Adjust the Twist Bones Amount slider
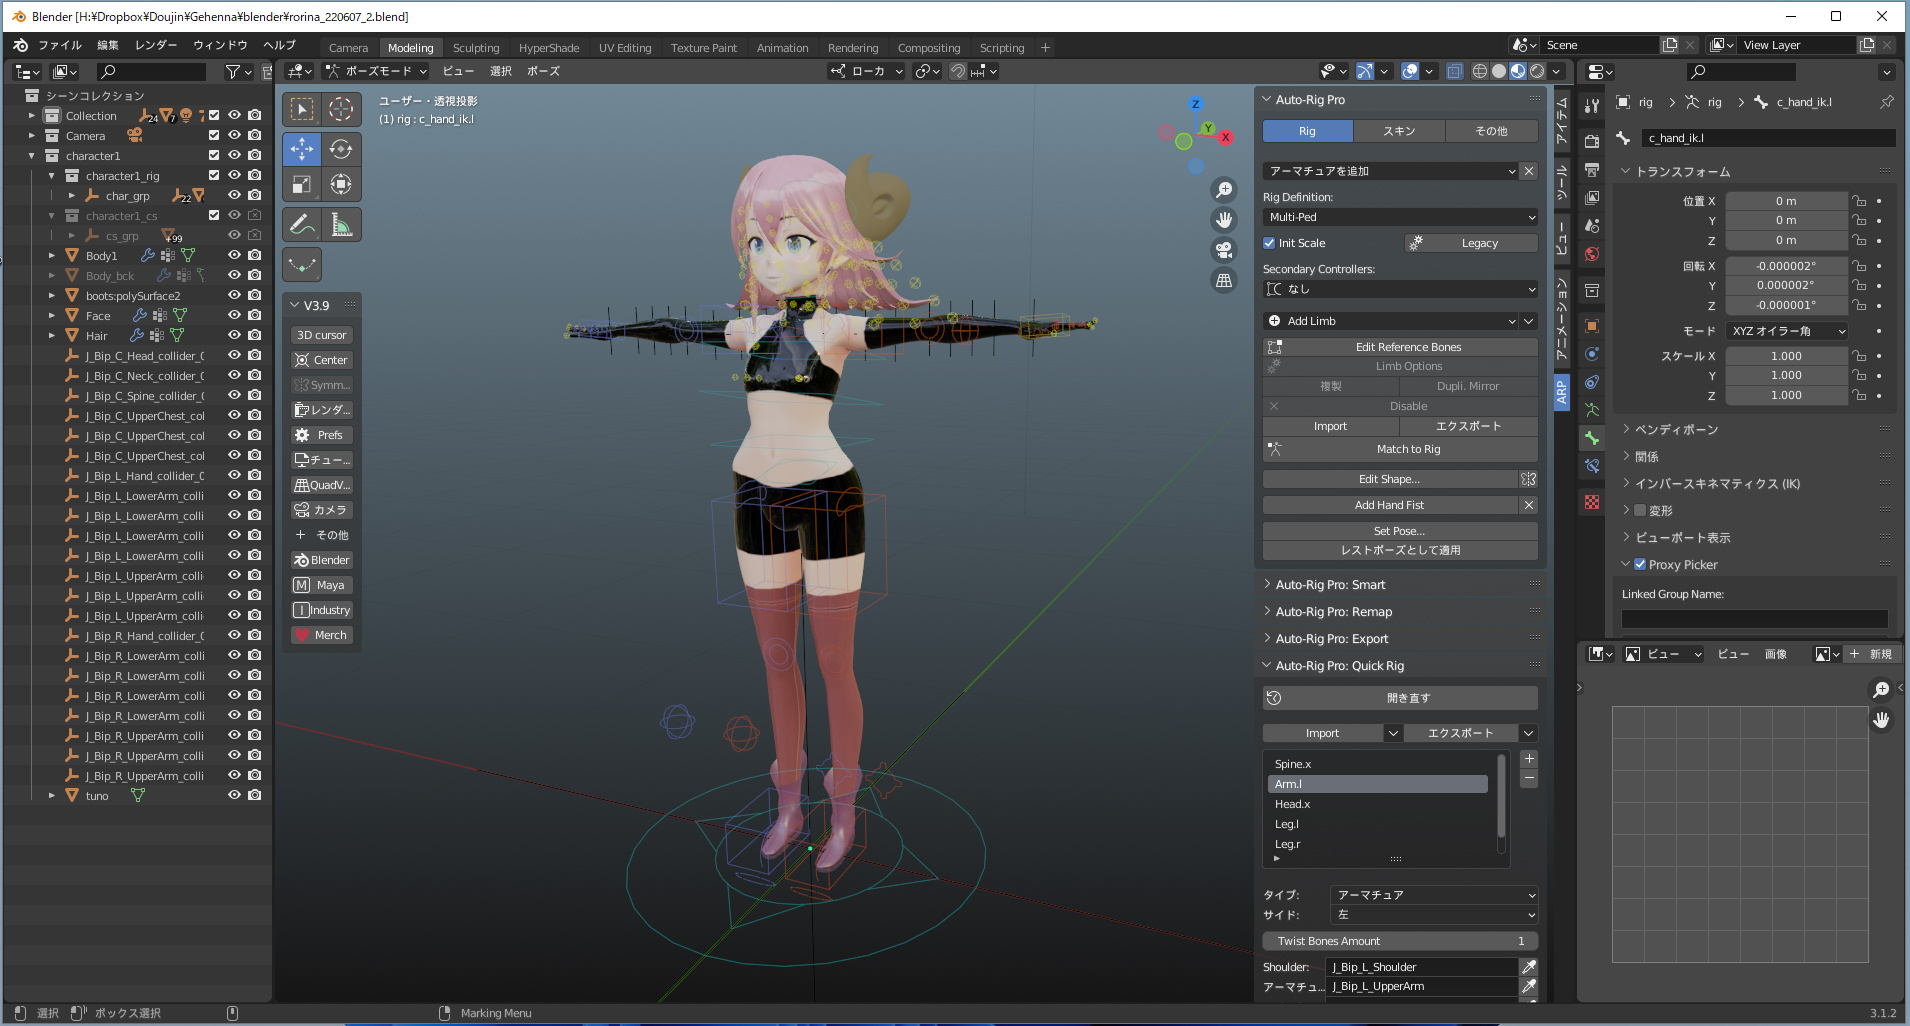This screenshot has width=1910, height=1026. pos(1400,941)
